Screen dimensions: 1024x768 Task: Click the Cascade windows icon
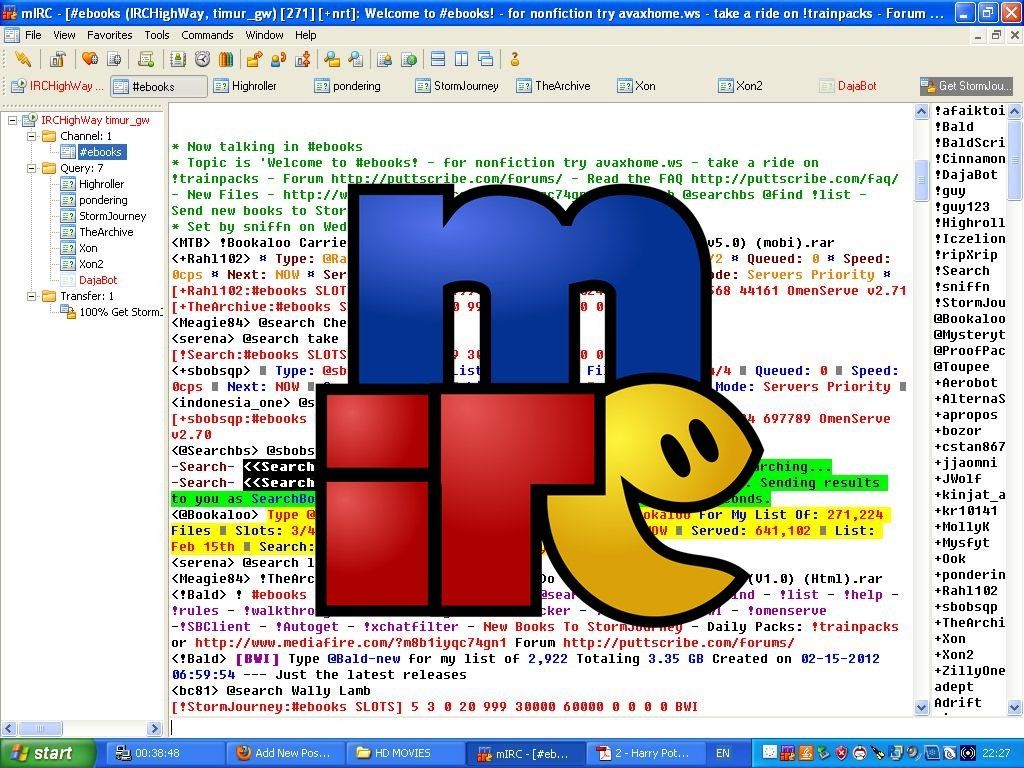coord(486,59)
